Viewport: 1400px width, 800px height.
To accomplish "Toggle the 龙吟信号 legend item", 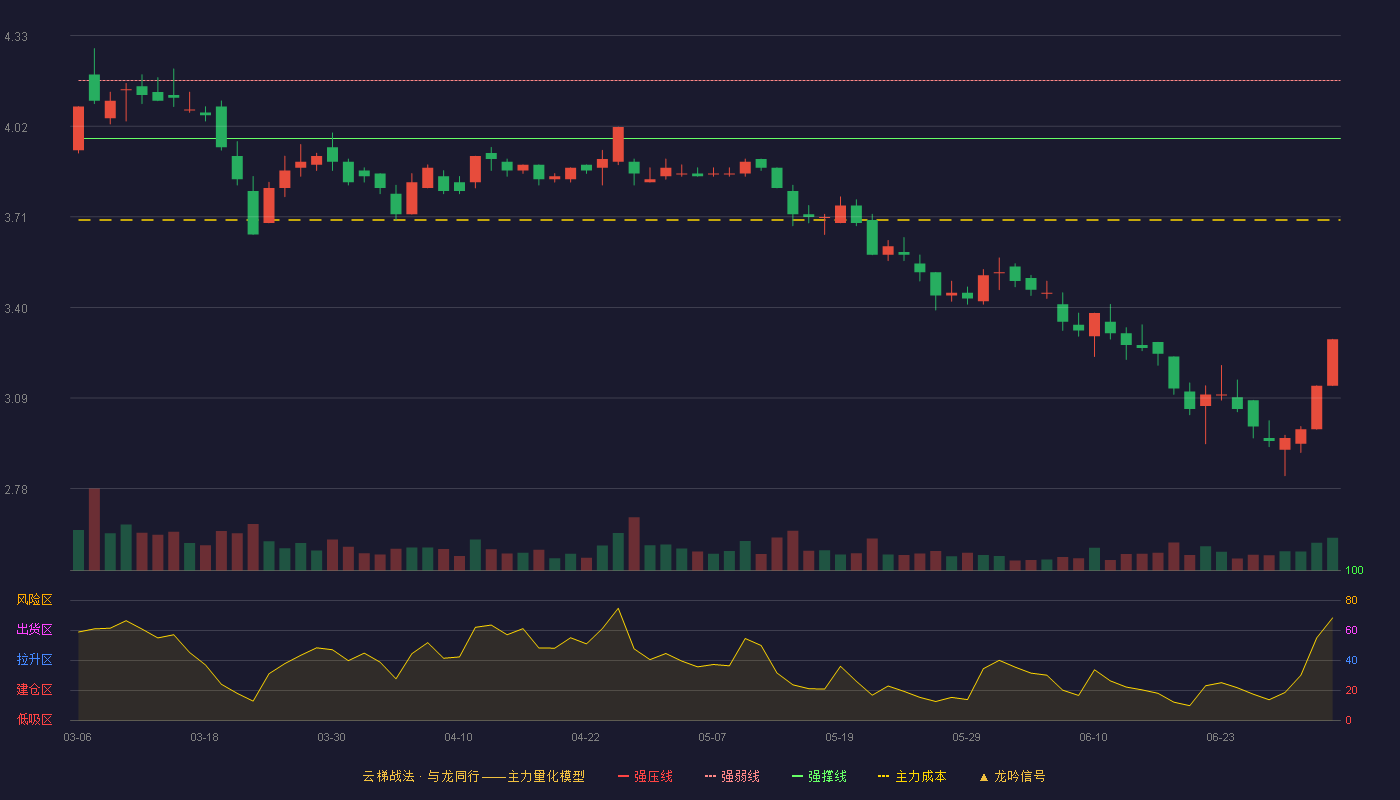I will click(x=1011, y=776).
